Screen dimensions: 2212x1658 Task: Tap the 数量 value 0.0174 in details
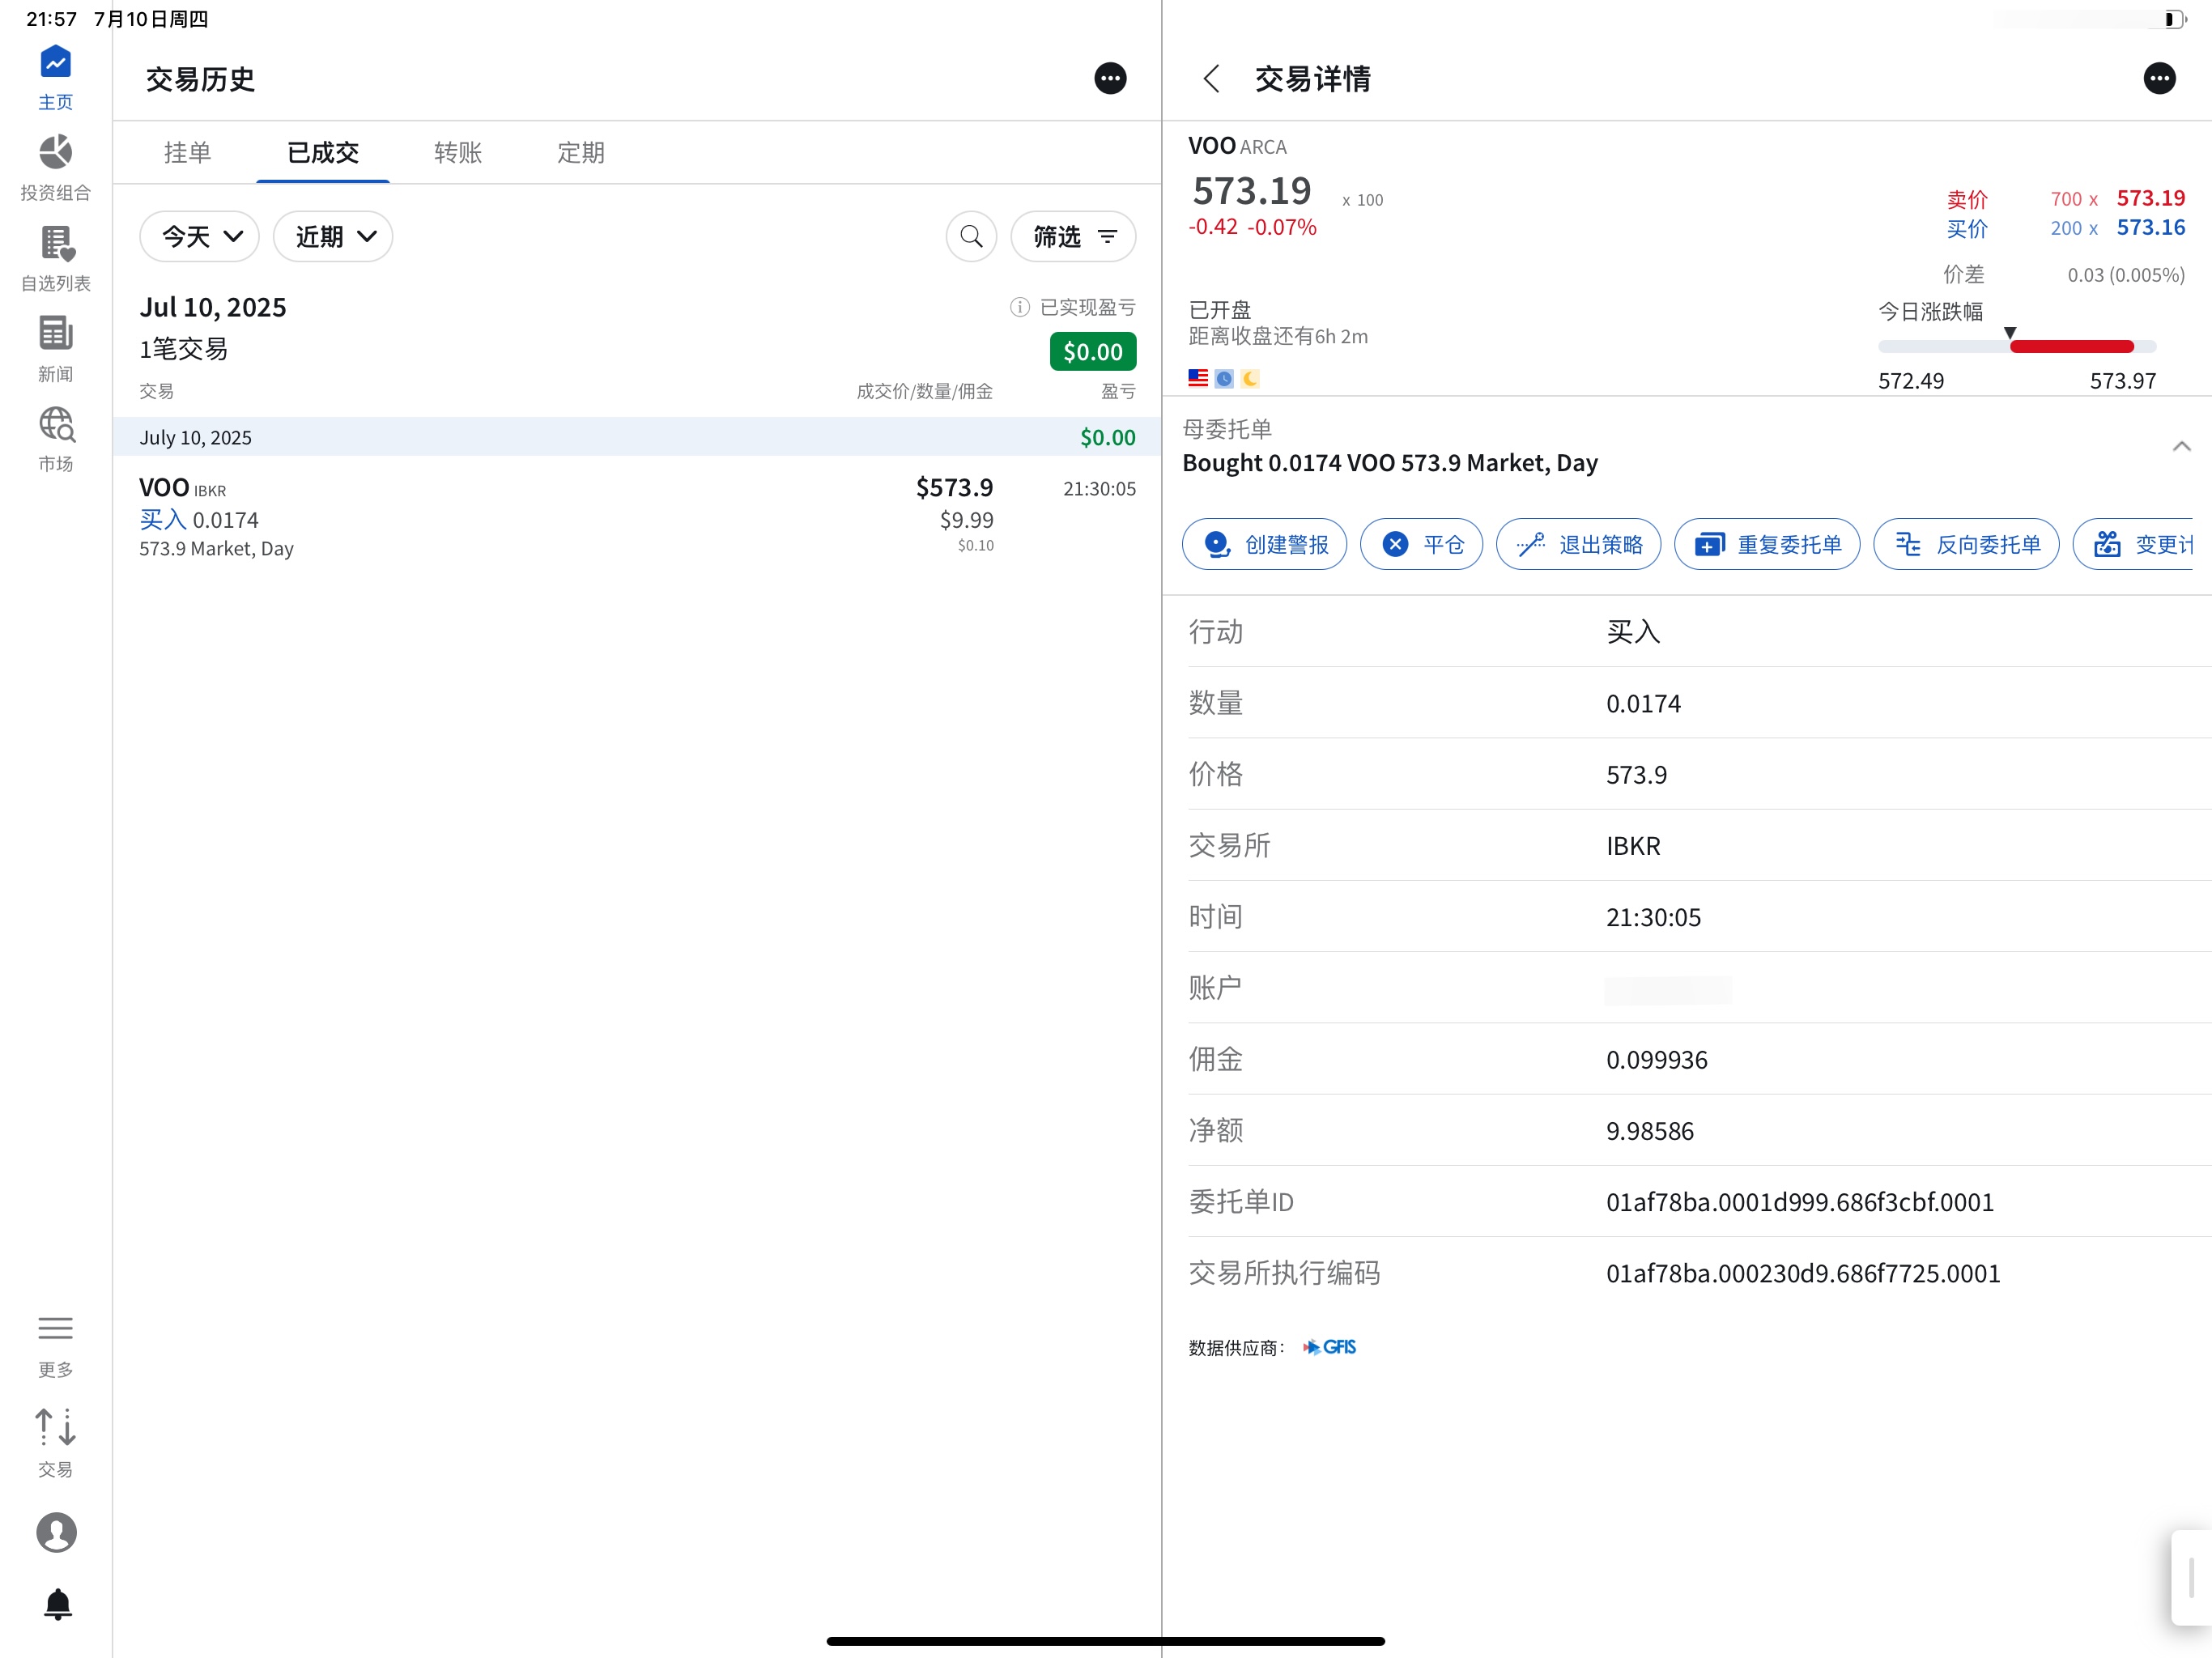pos(1643,703)
